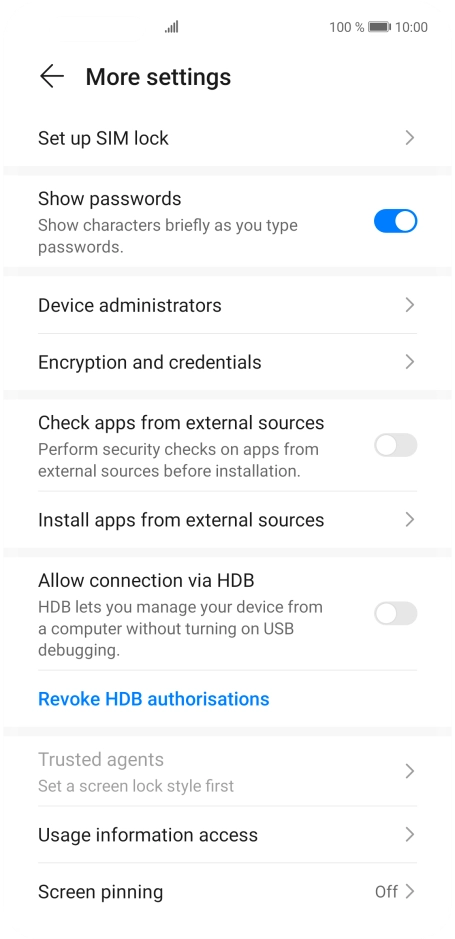Image resolution: width=455 pixels, height=939 pixels.
Task: Tap the More settings title
Action: point(158,77)
